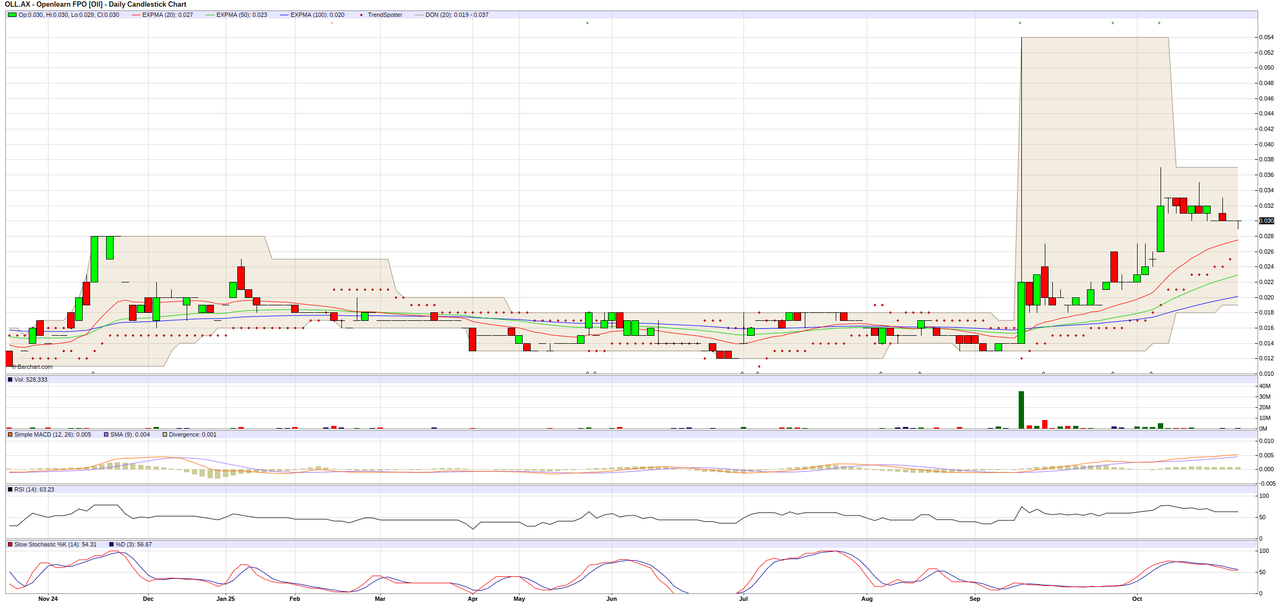The width and height of the screenshot is (1280, 615).
Task: Click the Feb date label
Action: click(294, 599)
